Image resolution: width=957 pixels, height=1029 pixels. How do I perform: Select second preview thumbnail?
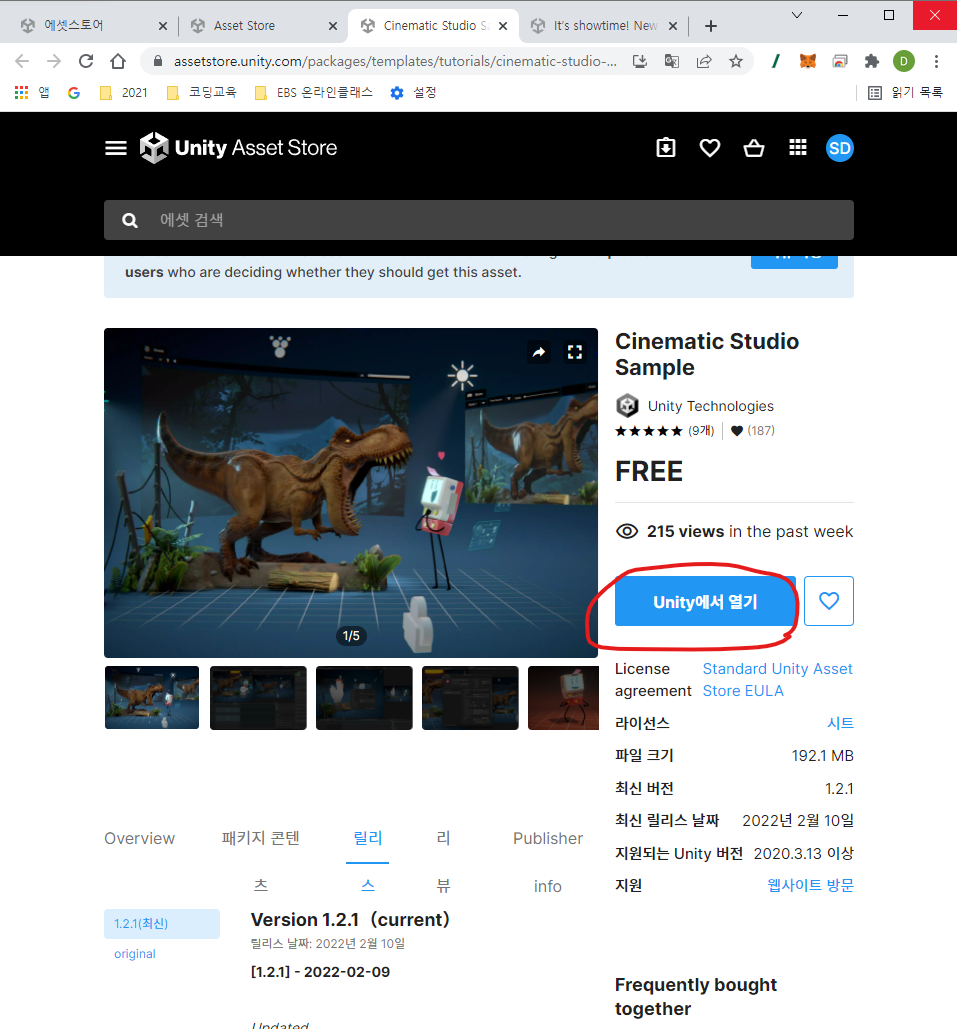click(258, 698)
